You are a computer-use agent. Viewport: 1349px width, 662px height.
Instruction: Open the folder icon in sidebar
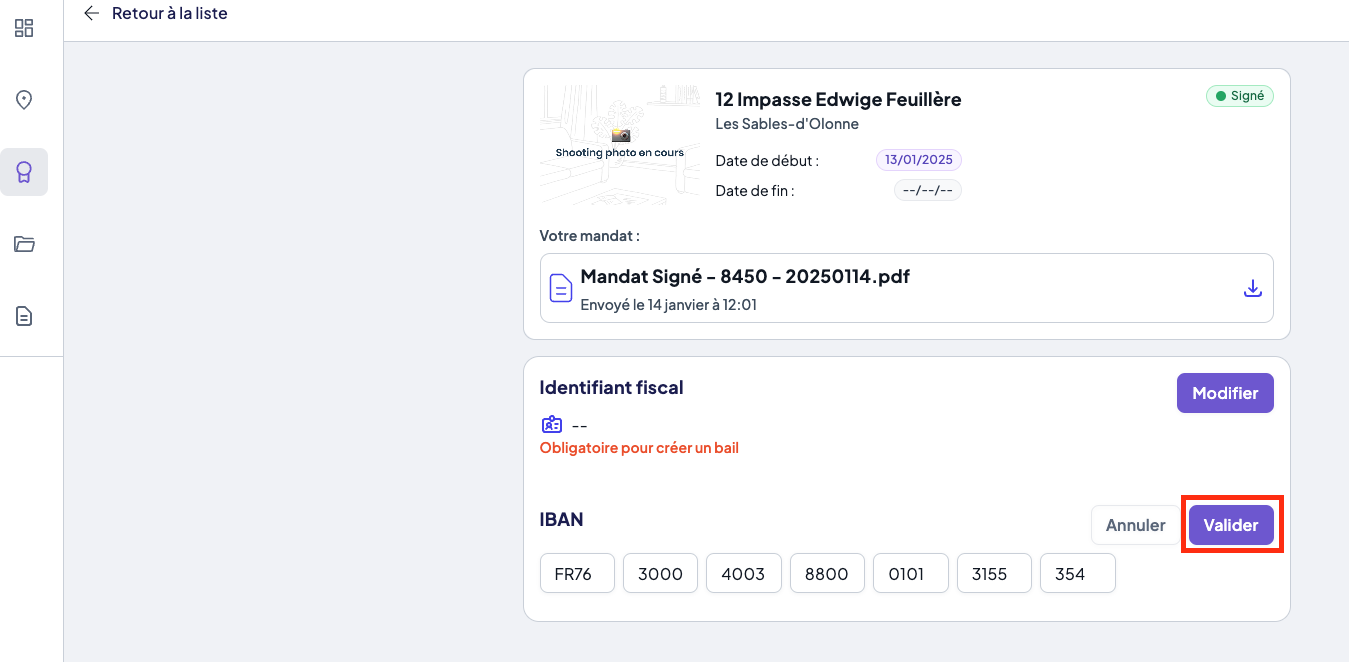tap(24, 244)
